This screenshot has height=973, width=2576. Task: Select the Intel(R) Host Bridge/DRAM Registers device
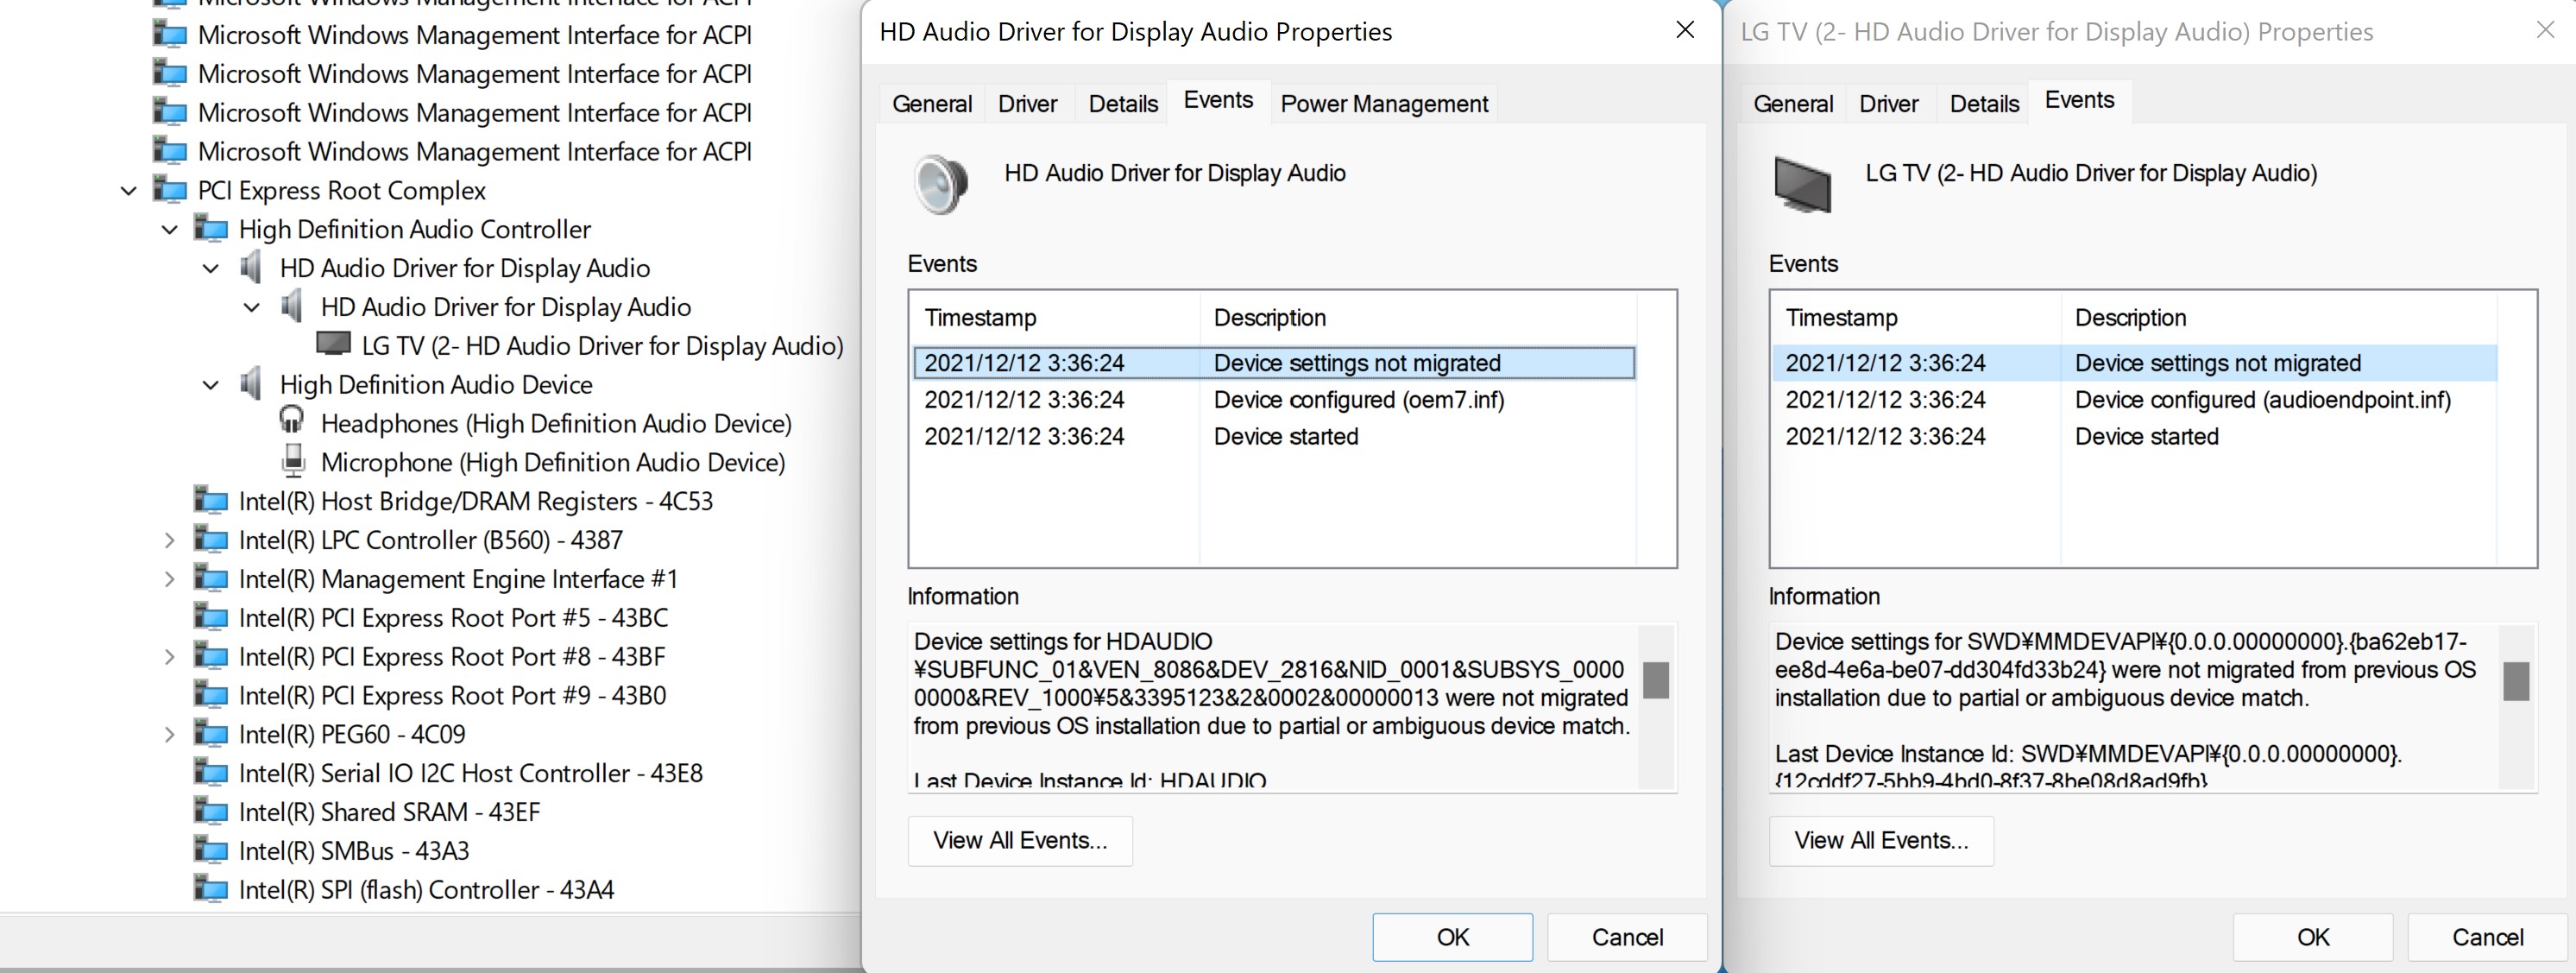(x=477, y=500)
